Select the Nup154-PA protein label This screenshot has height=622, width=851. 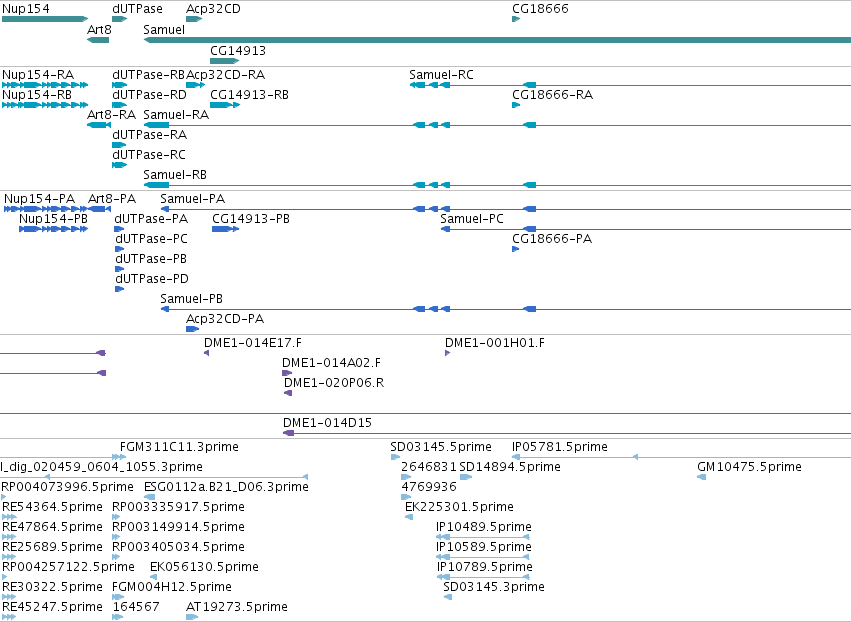click(x=40, y=199)
